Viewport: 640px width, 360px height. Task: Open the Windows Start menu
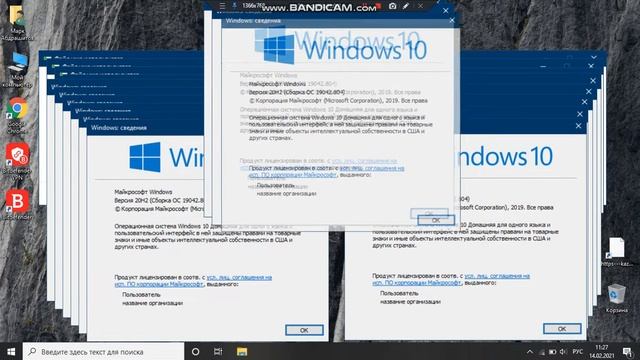point(11,351)
